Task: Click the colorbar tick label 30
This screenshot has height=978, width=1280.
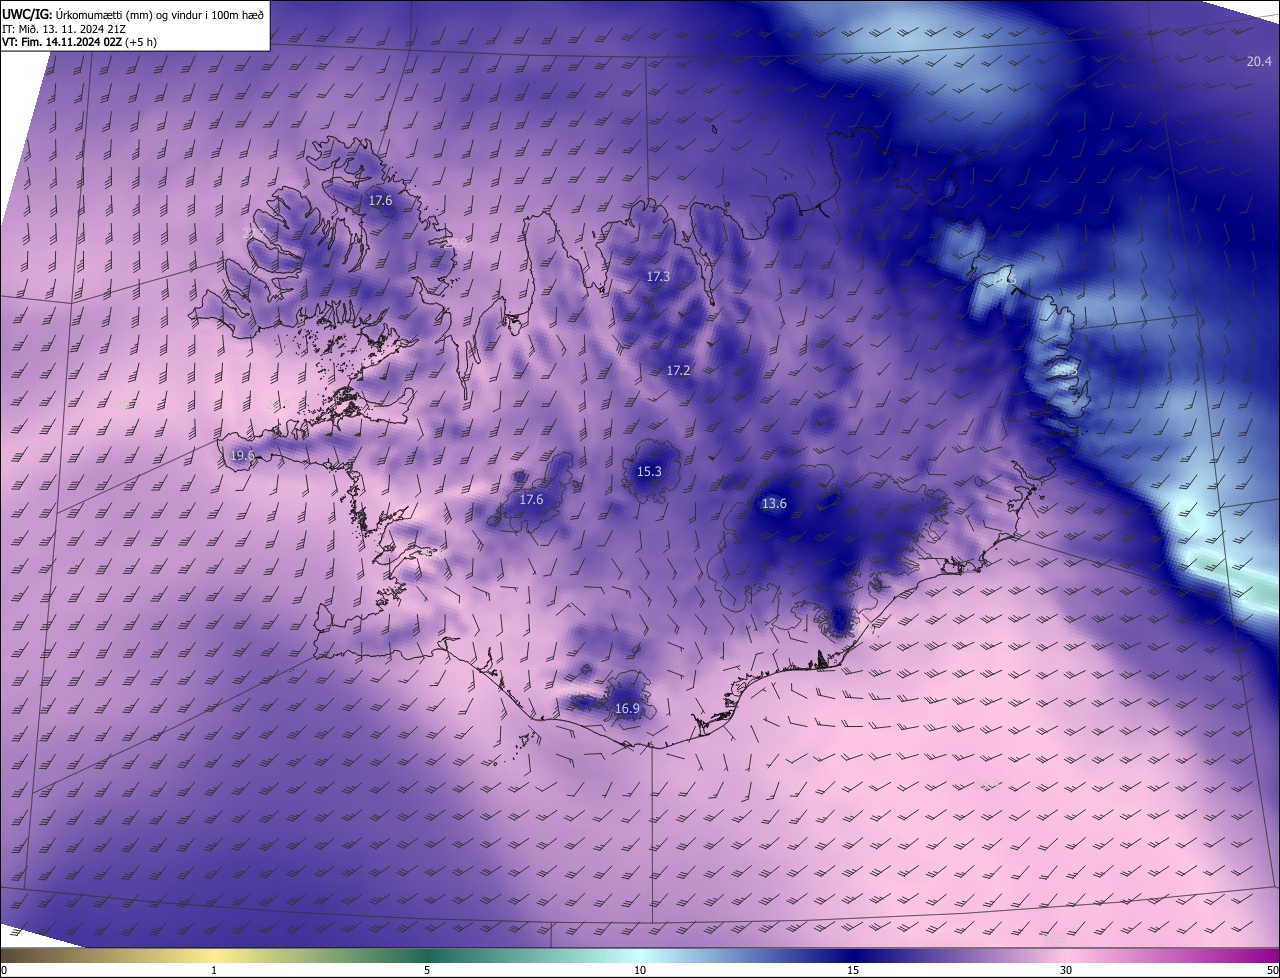Action: (x=1066, y=970)
